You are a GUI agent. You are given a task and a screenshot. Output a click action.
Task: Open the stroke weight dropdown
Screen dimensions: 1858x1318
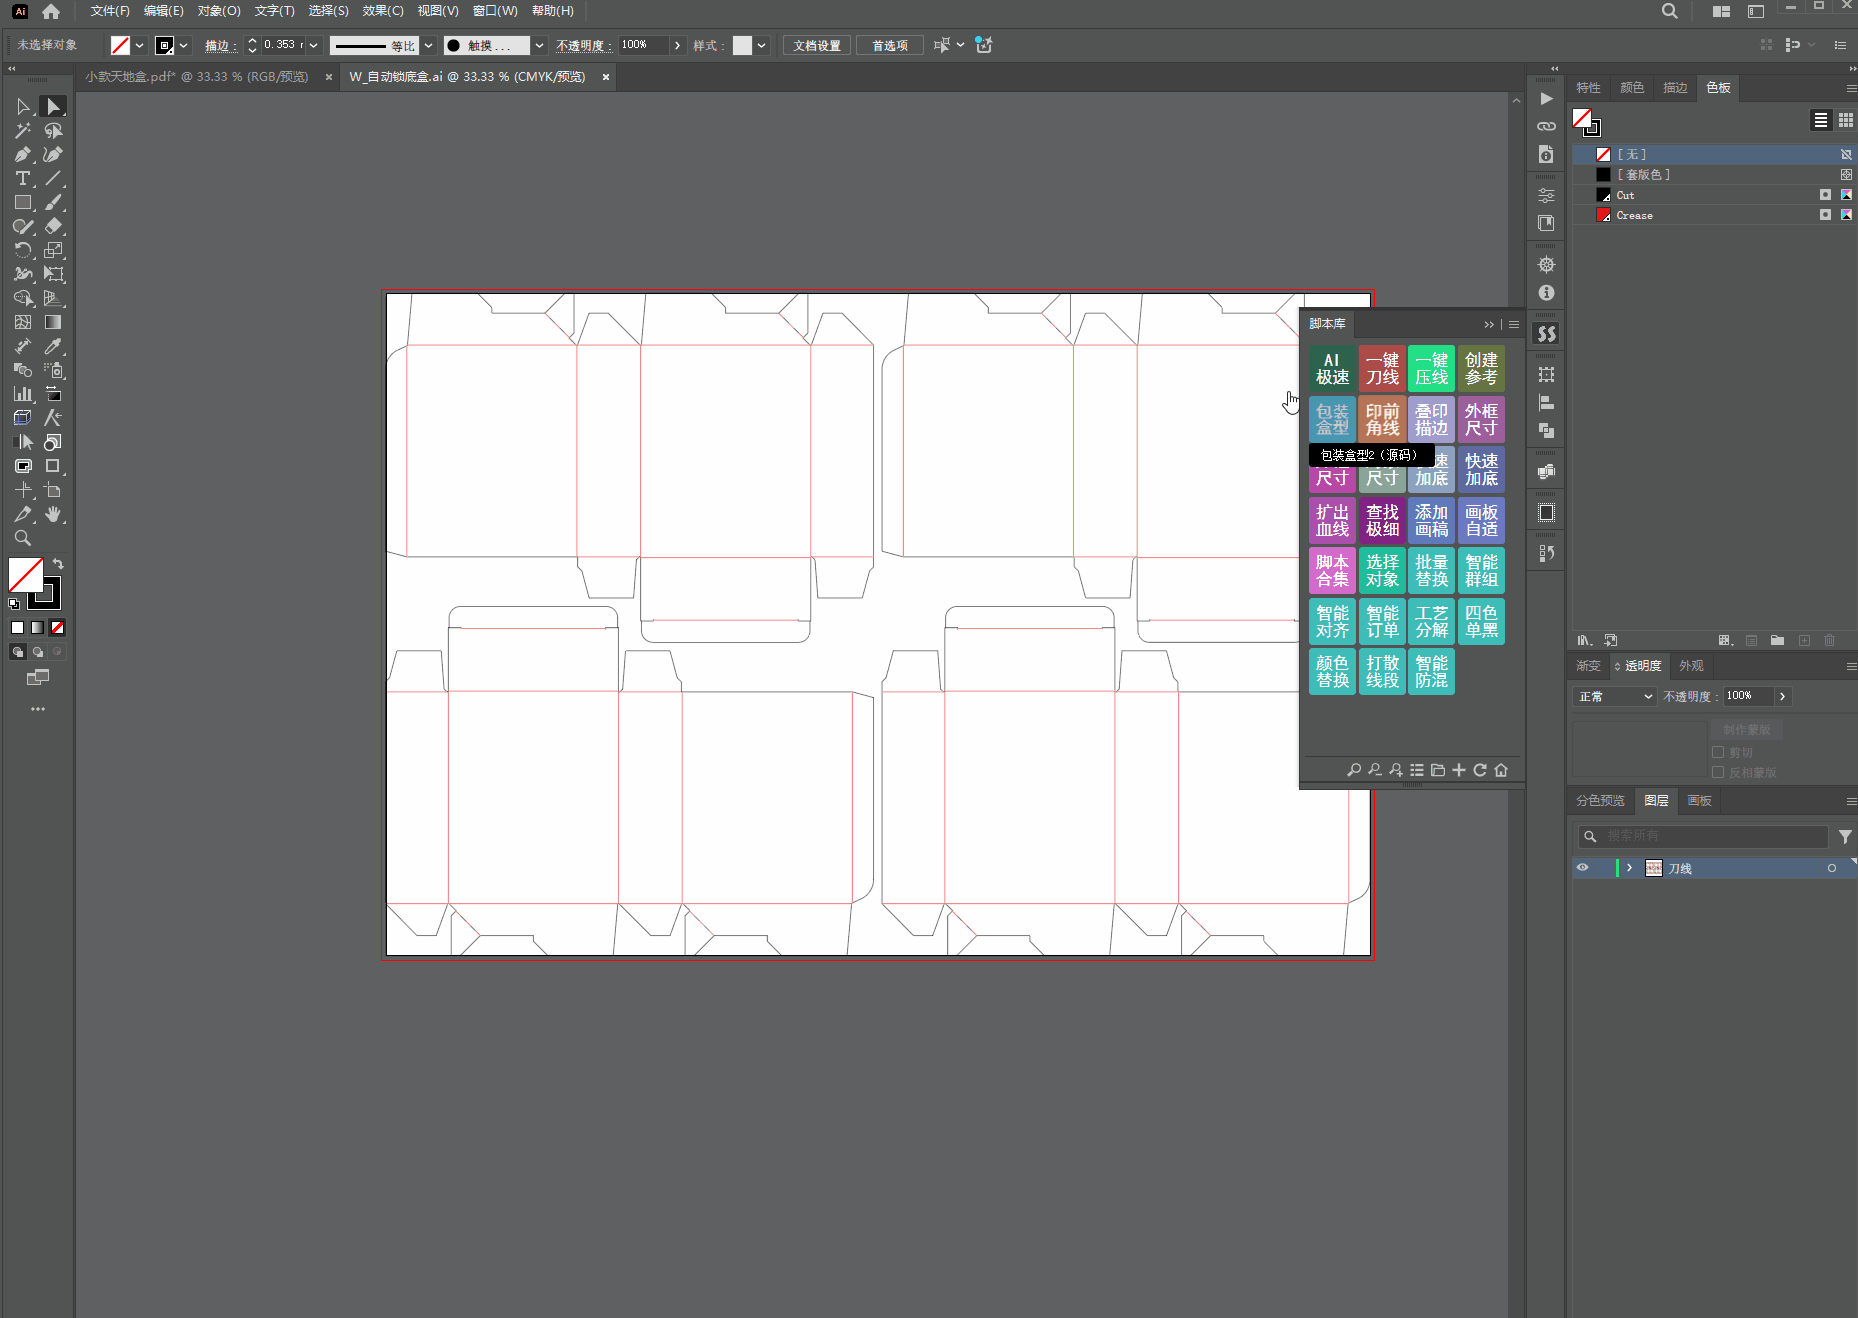[314, 45]
